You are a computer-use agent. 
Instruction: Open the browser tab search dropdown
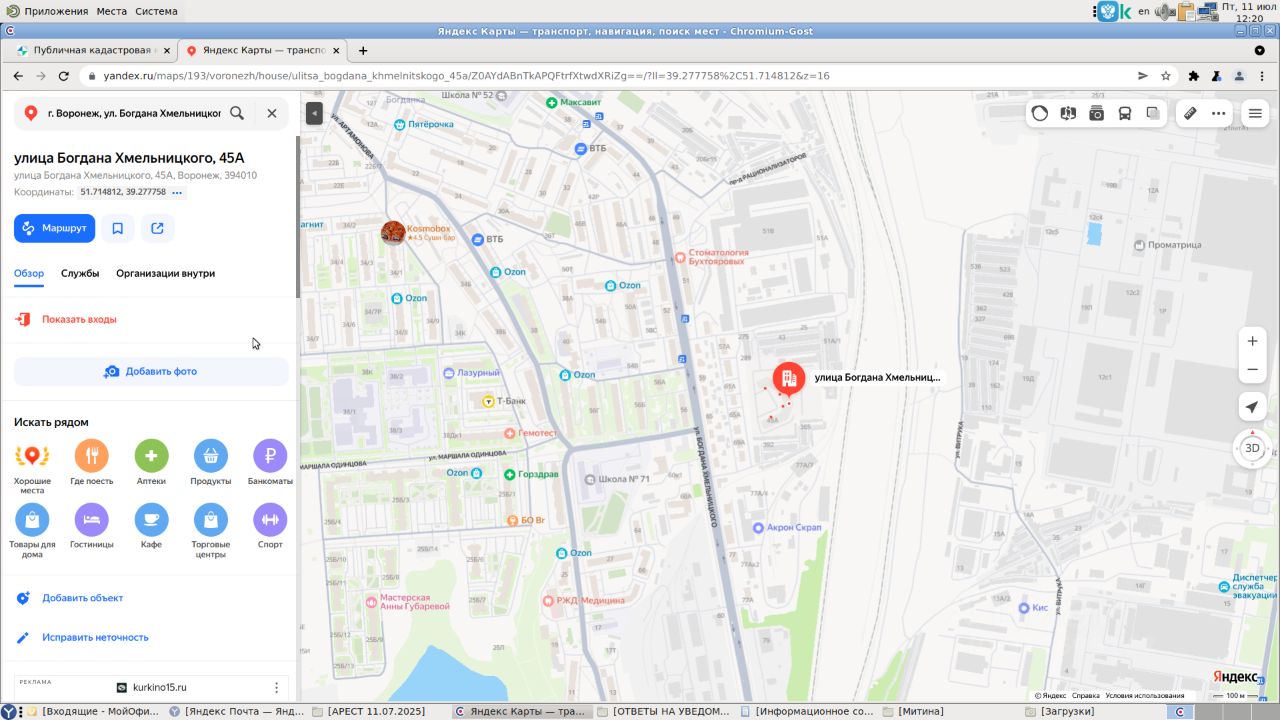click(x=1260, y=50)
